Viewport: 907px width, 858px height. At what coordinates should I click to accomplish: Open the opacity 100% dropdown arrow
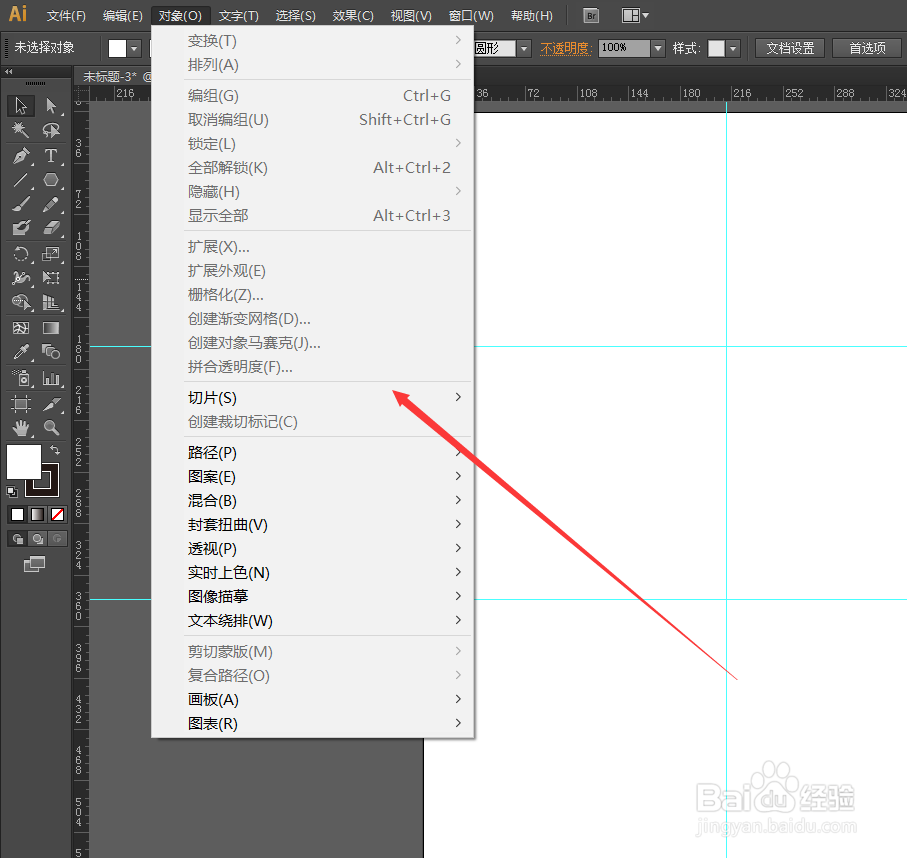pos(658,49)
